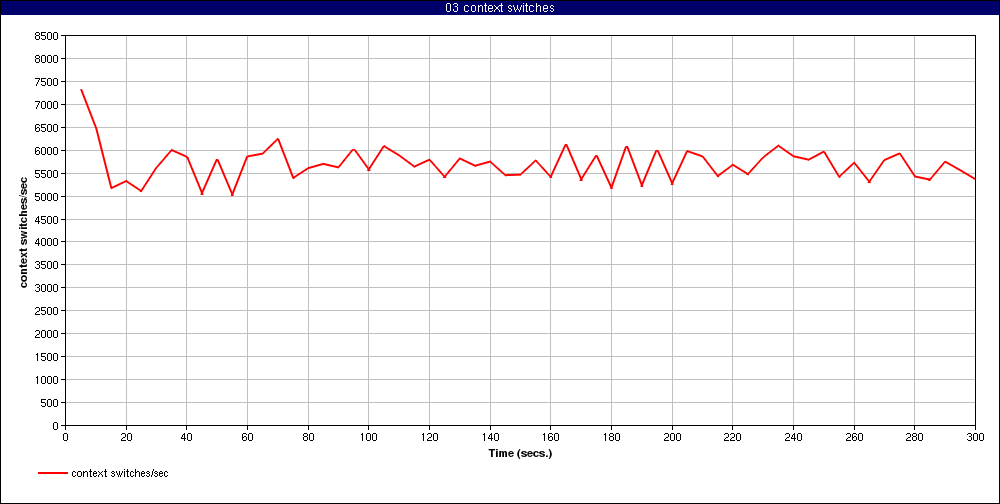Click the 2000 y-axis label
The height and width of the screenshot is (504, 1000).
(48, 334)
